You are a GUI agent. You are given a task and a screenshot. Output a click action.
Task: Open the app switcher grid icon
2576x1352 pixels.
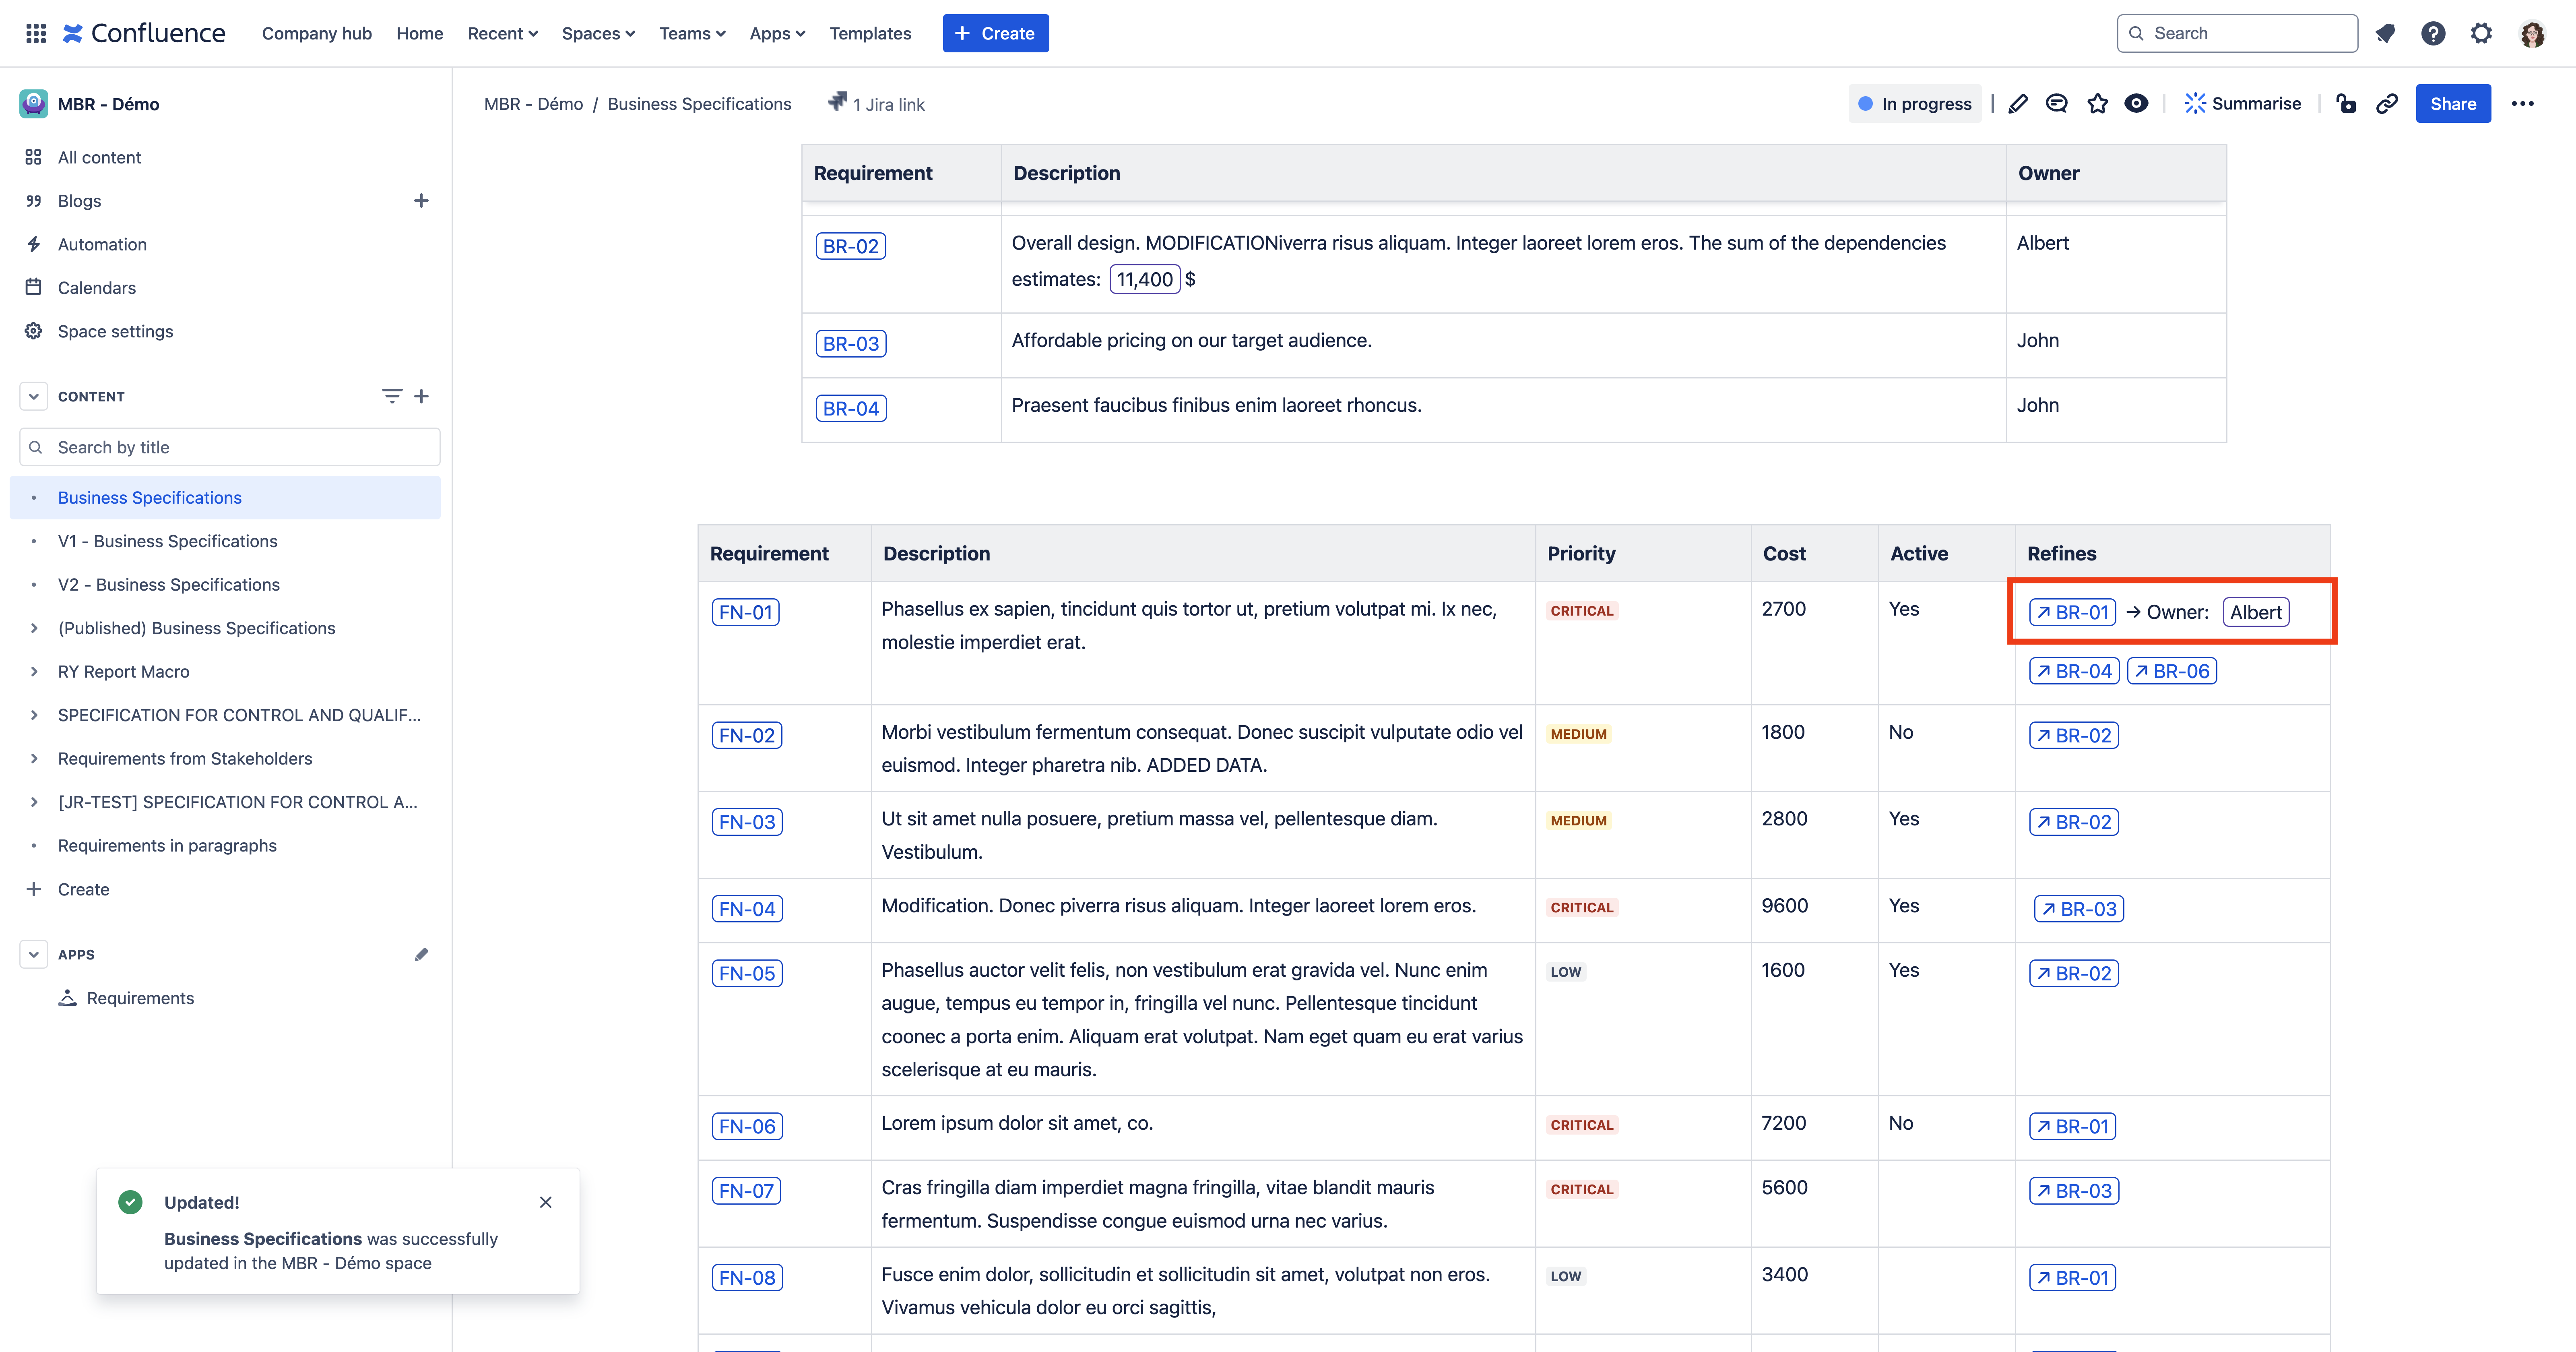[x=36, y=34]
